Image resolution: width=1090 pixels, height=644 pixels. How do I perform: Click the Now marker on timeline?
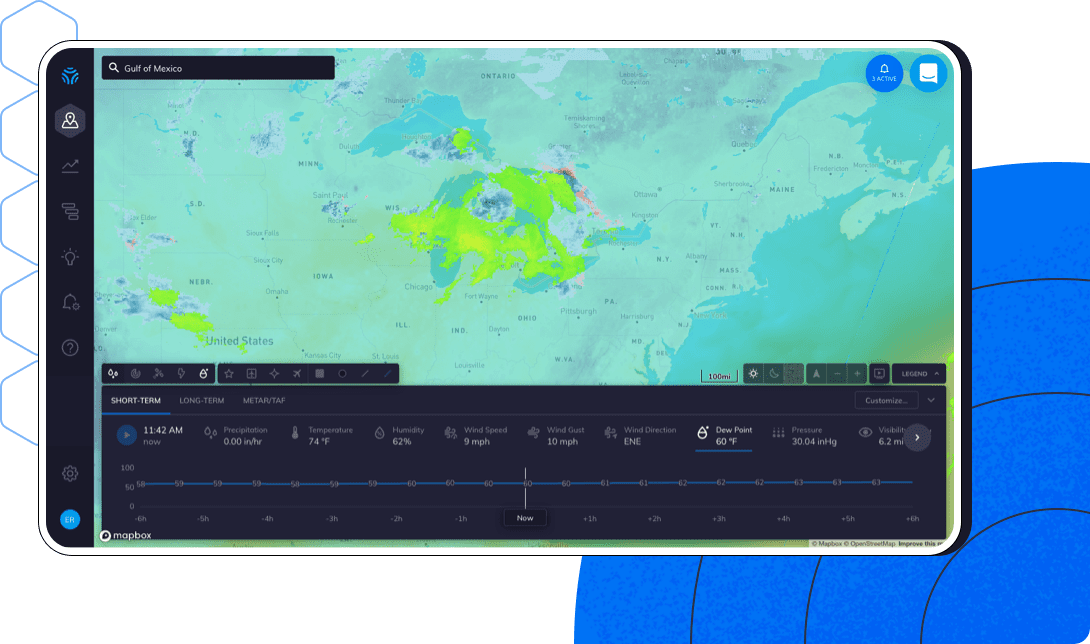[525, 518]
